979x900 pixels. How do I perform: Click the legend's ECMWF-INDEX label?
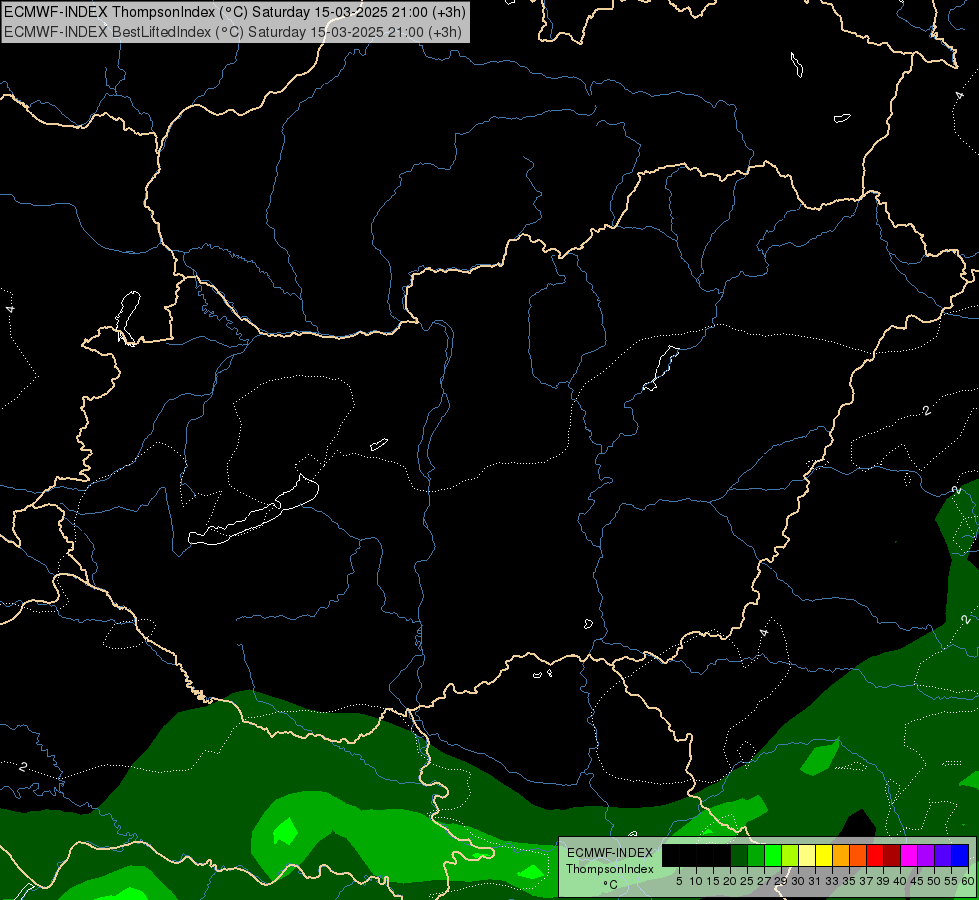(610, 853)
